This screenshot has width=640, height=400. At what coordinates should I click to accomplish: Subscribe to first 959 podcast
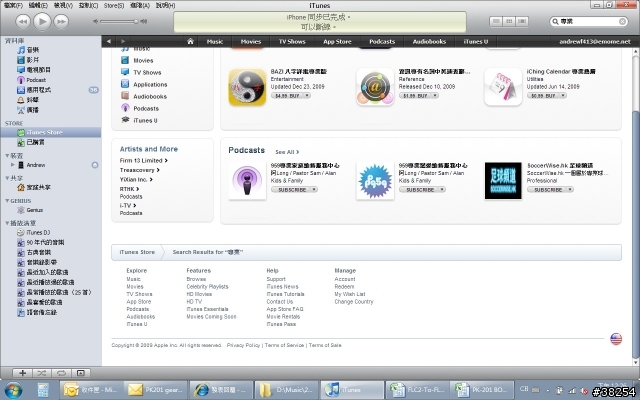(291, 190)
